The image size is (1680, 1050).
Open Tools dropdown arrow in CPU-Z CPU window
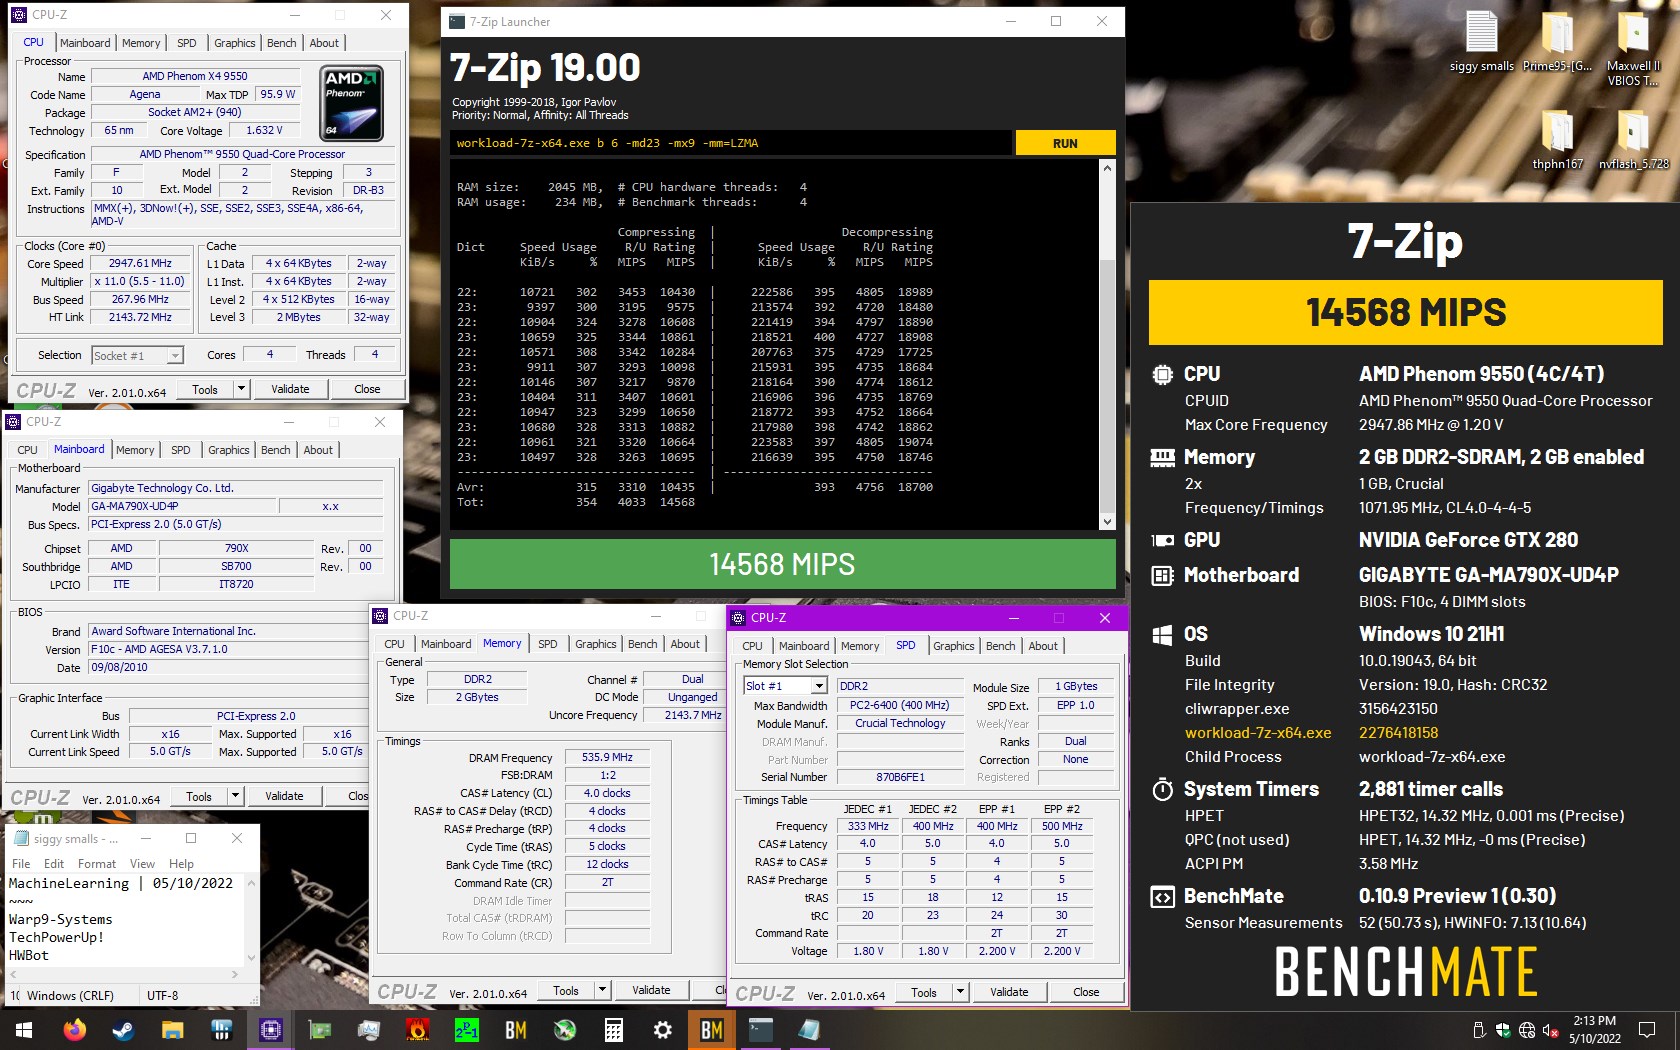(x=241, y=389)
